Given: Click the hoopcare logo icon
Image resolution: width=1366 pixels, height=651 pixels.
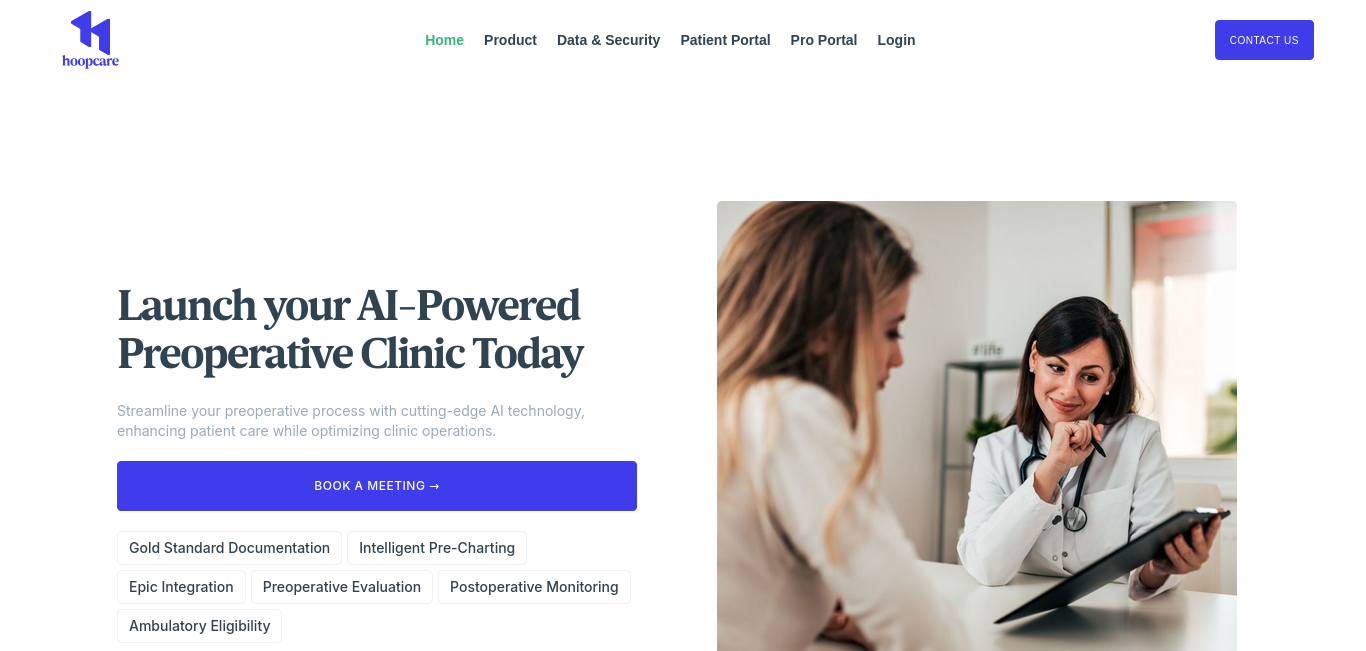Looking at the screenshot, I should pyautogui.click(x=90, y=32).
